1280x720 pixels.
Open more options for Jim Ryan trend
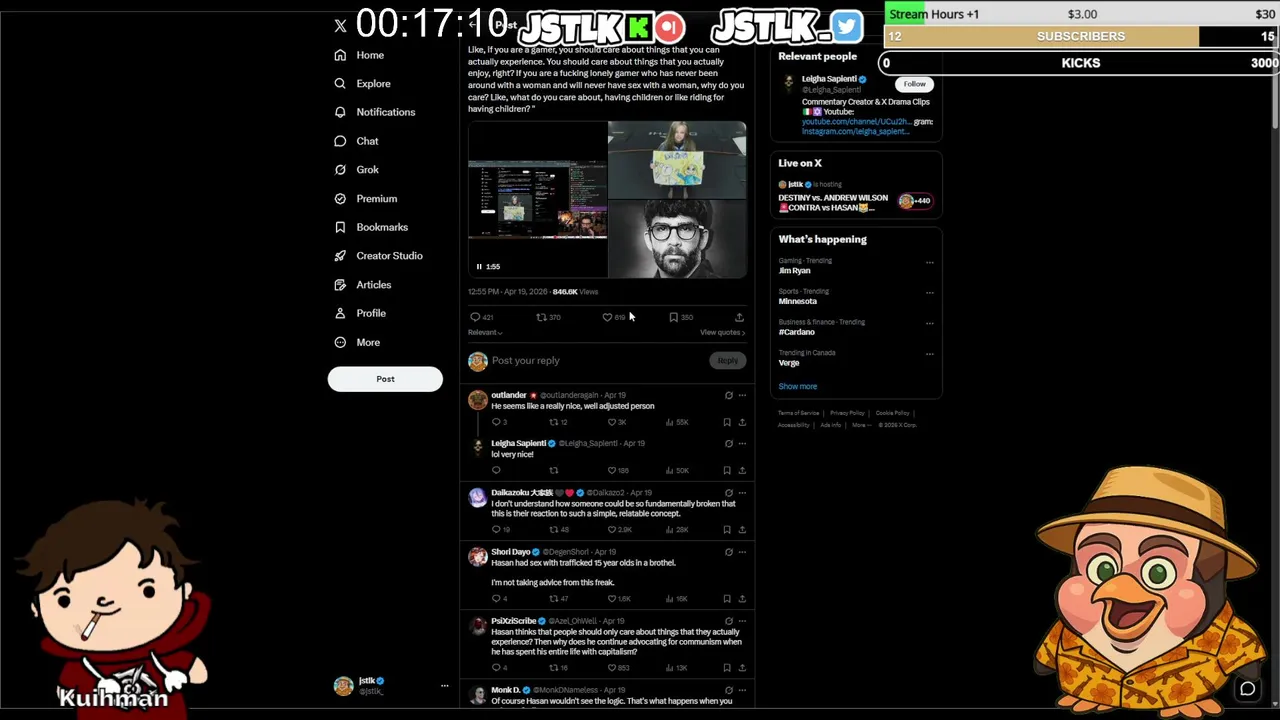pos(930,263)
